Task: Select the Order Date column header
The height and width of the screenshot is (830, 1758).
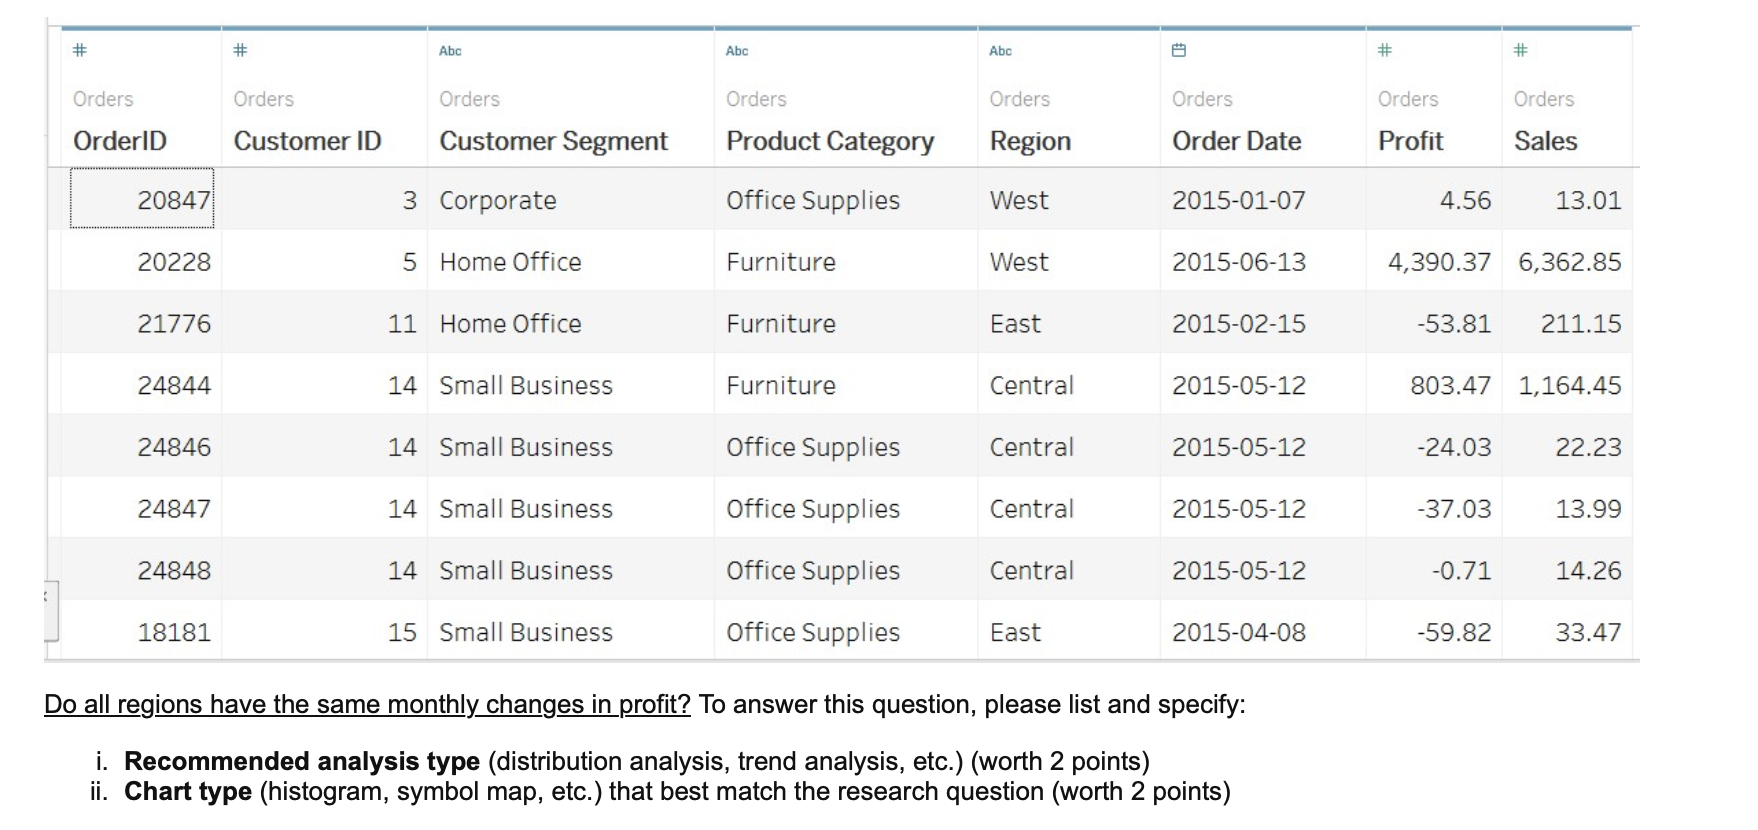Action: (1236, 141)
